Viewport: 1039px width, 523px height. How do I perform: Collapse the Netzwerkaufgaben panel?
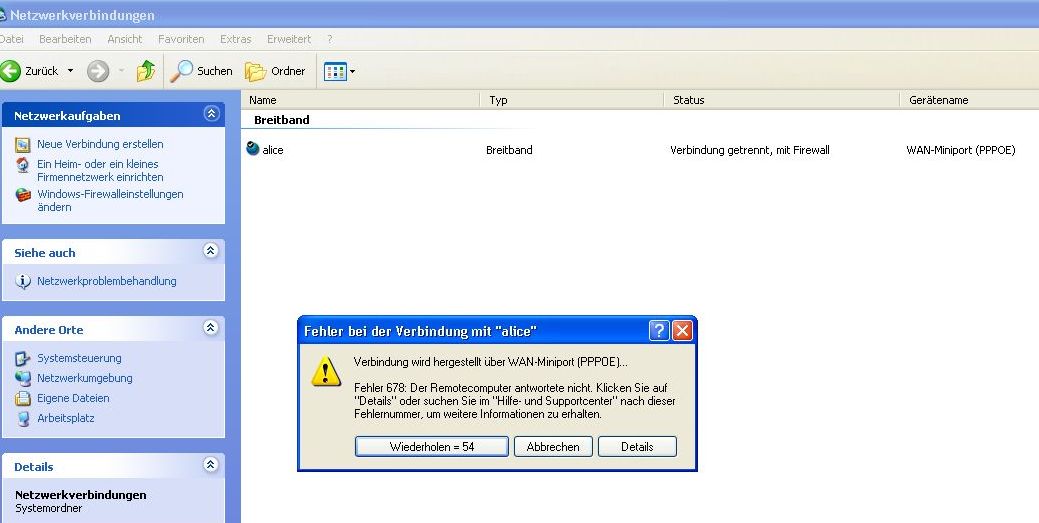(x=210, y=115)
